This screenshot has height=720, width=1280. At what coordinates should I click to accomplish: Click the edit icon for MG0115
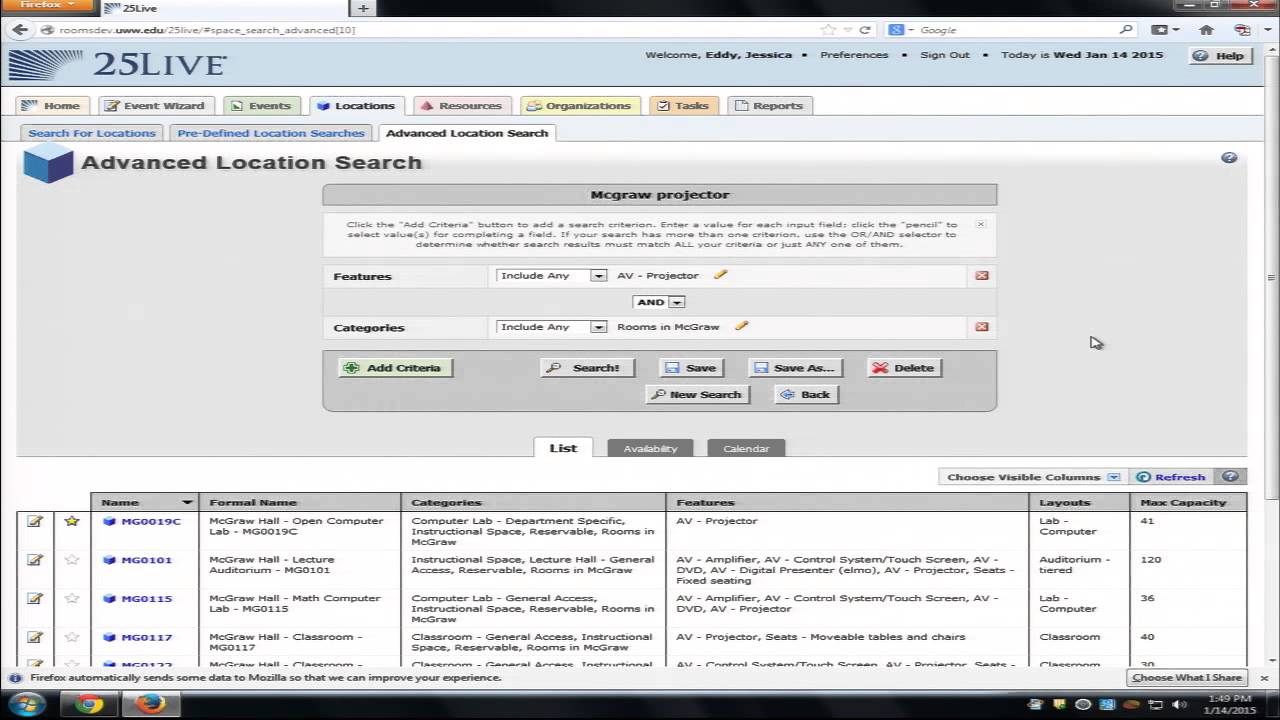(35, 599)
